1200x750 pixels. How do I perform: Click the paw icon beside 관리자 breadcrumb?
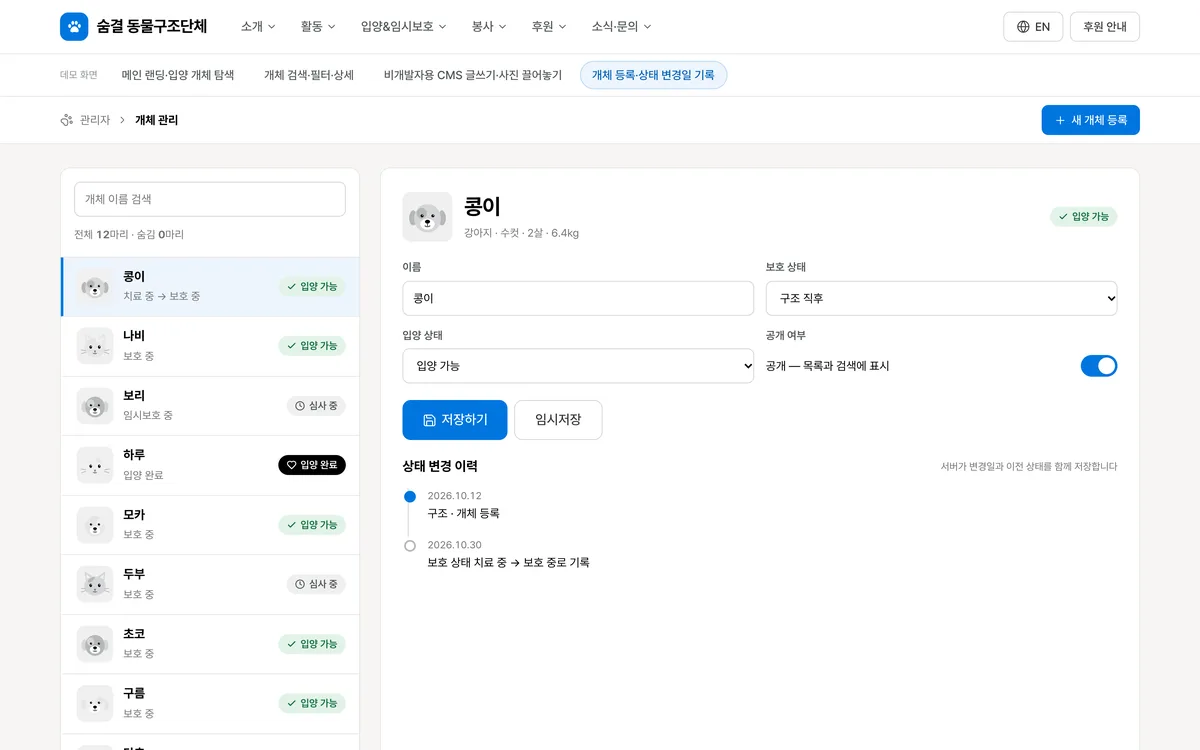67,120
